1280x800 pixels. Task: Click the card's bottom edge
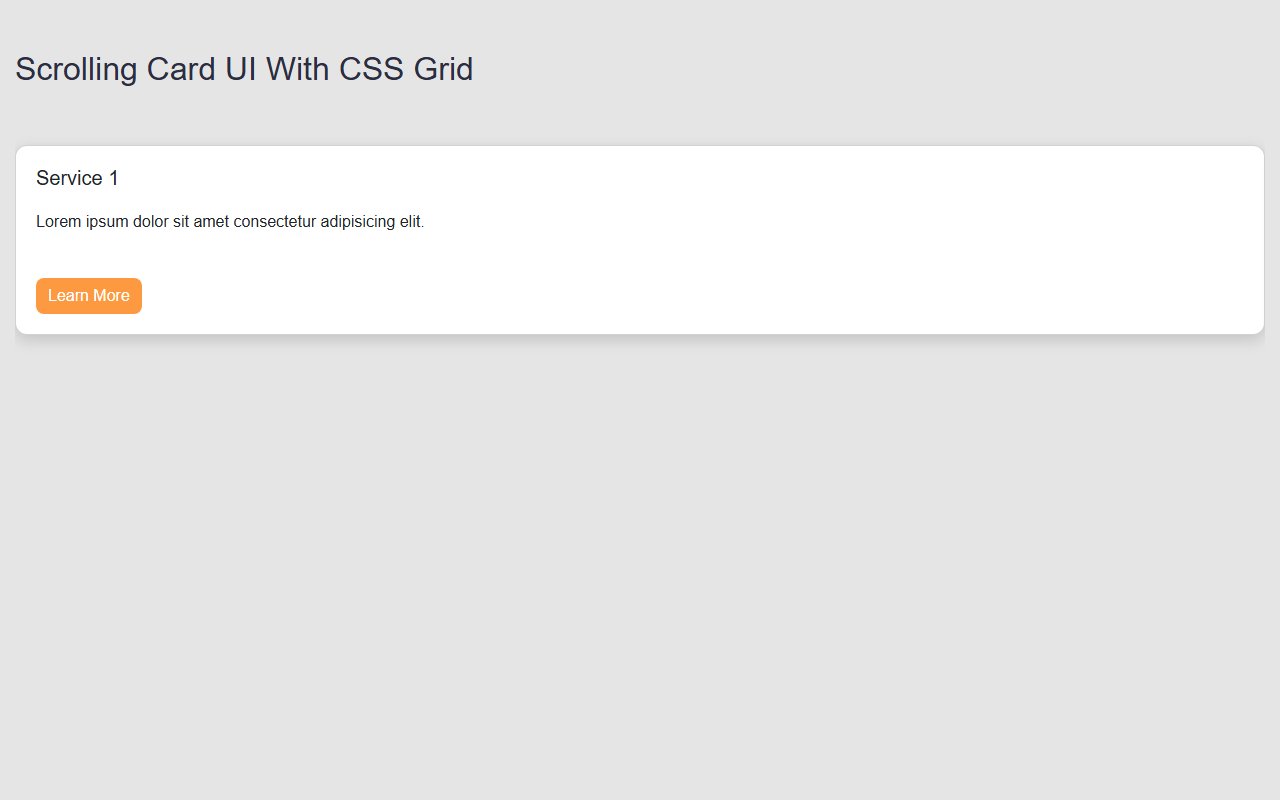point(640,332)
